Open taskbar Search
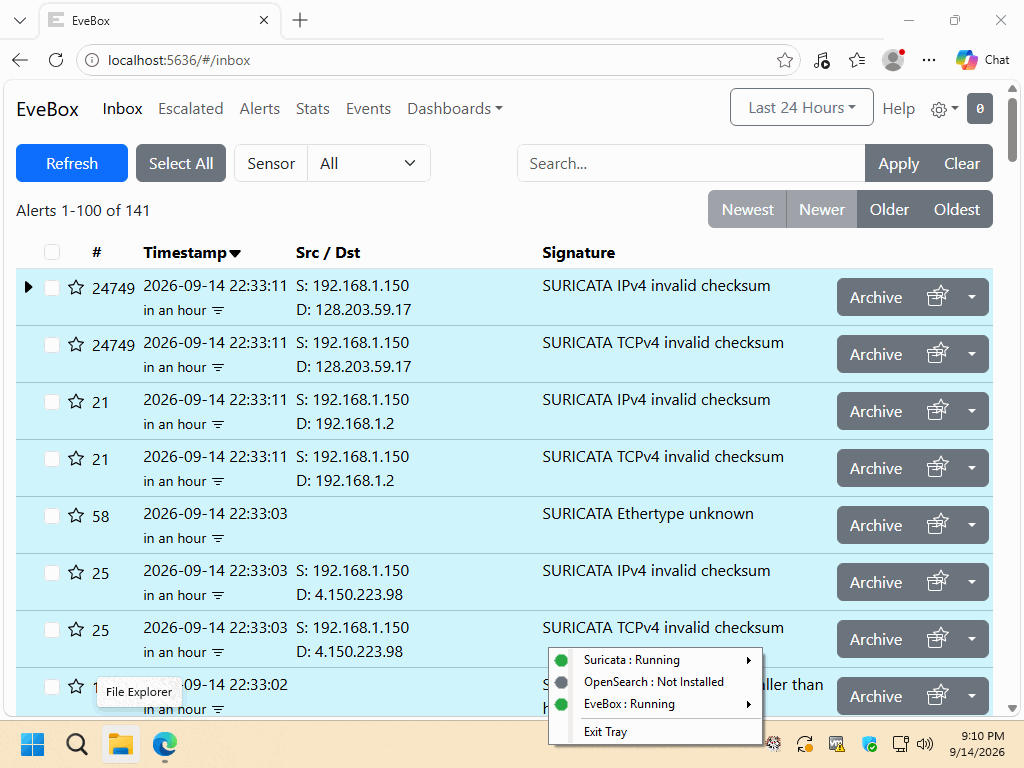This screenshot has height=768, width=1024. click(76, 744)
